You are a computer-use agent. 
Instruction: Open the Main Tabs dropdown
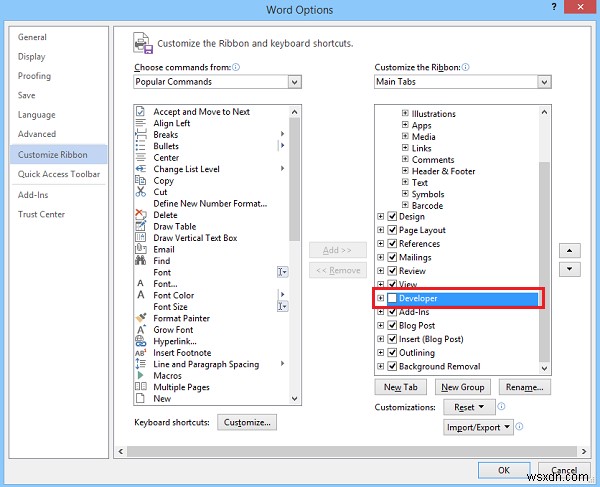[x=544, y=82]
